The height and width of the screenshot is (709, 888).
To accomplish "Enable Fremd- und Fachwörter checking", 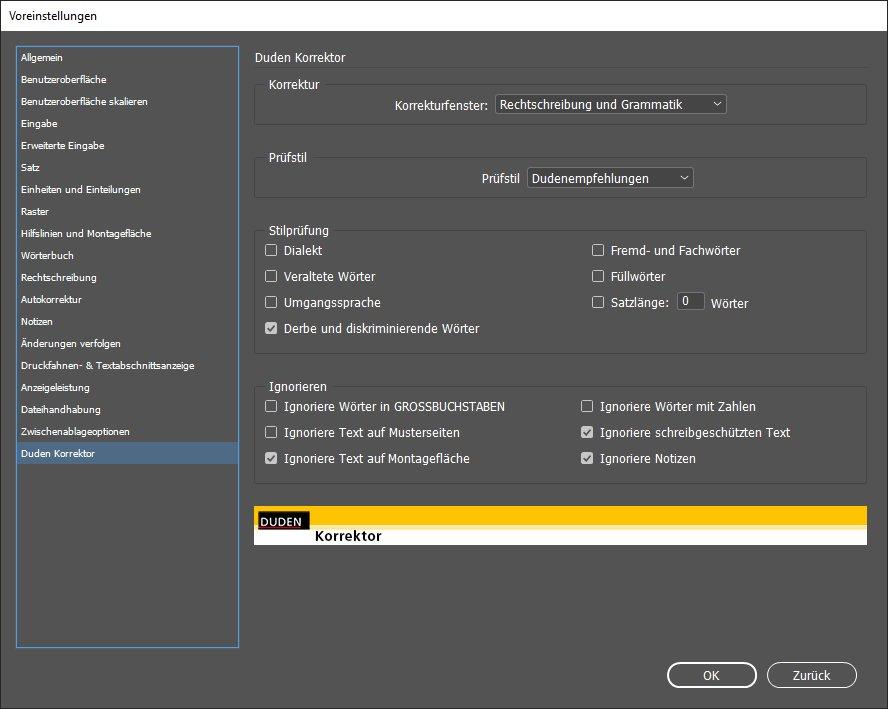I will coord(598,250).
